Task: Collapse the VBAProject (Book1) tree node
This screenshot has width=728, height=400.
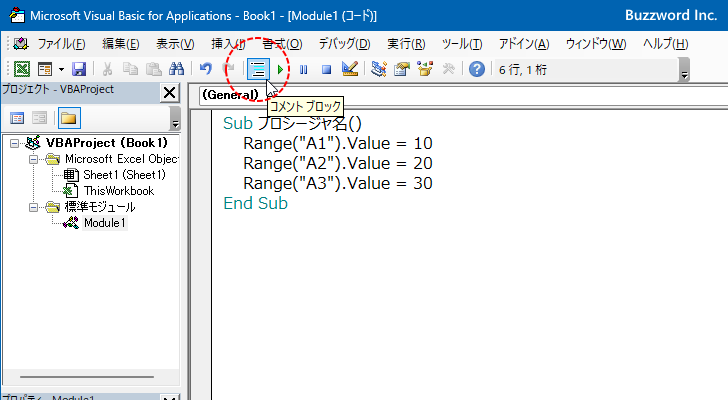Action: click(x=14, y=143)
